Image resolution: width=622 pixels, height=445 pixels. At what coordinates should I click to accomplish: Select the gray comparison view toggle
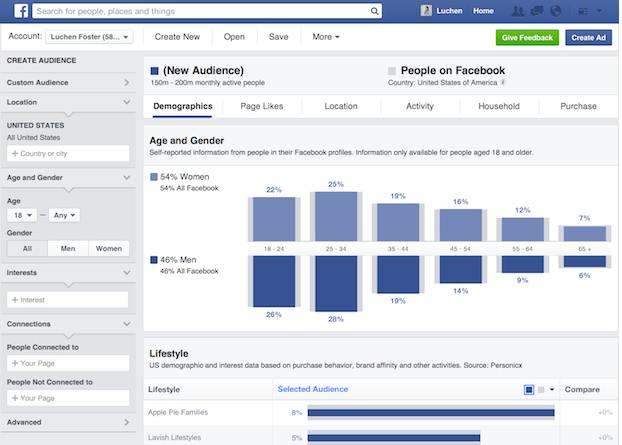[x=541, y=390]
